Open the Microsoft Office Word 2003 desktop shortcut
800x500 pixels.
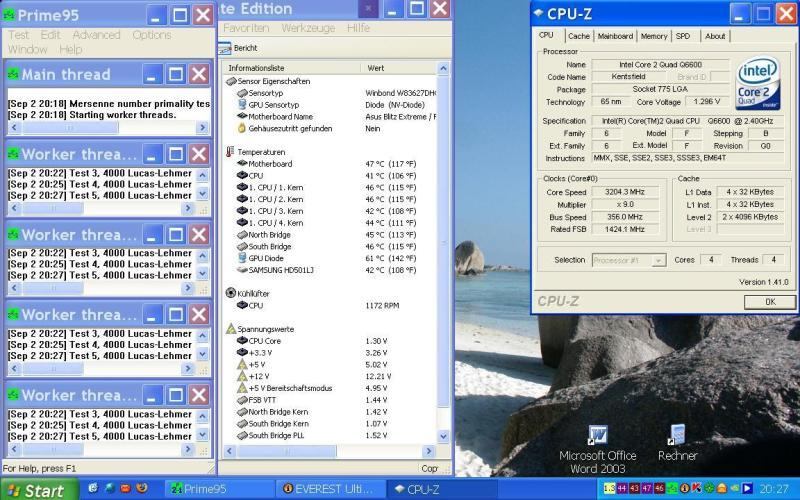[x=597, y=449]
